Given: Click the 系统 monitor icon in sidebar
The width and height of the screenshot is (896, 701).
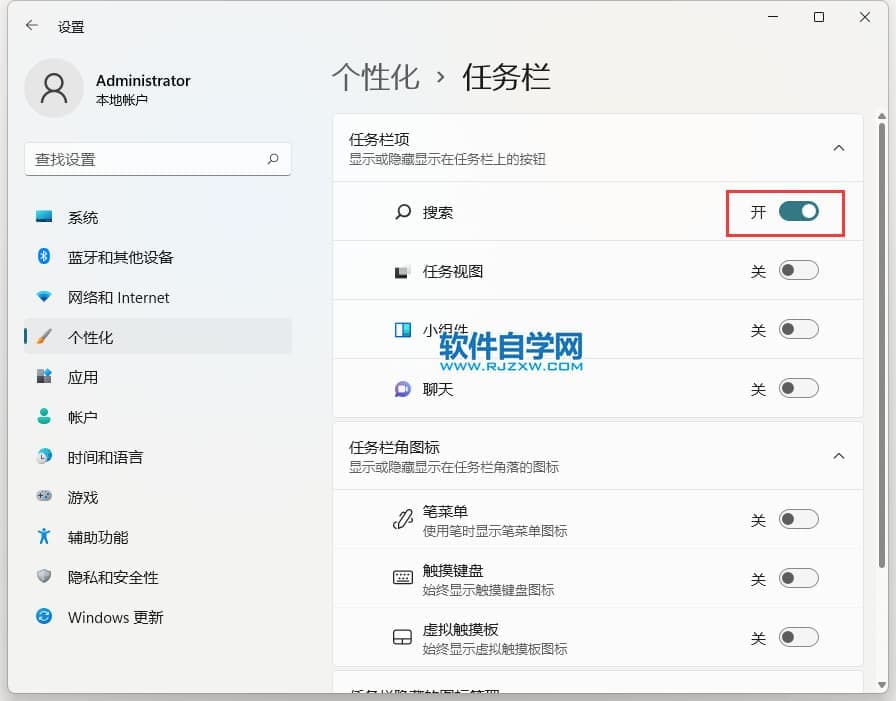Looking at the screenshot, I should tap(44, 217).
